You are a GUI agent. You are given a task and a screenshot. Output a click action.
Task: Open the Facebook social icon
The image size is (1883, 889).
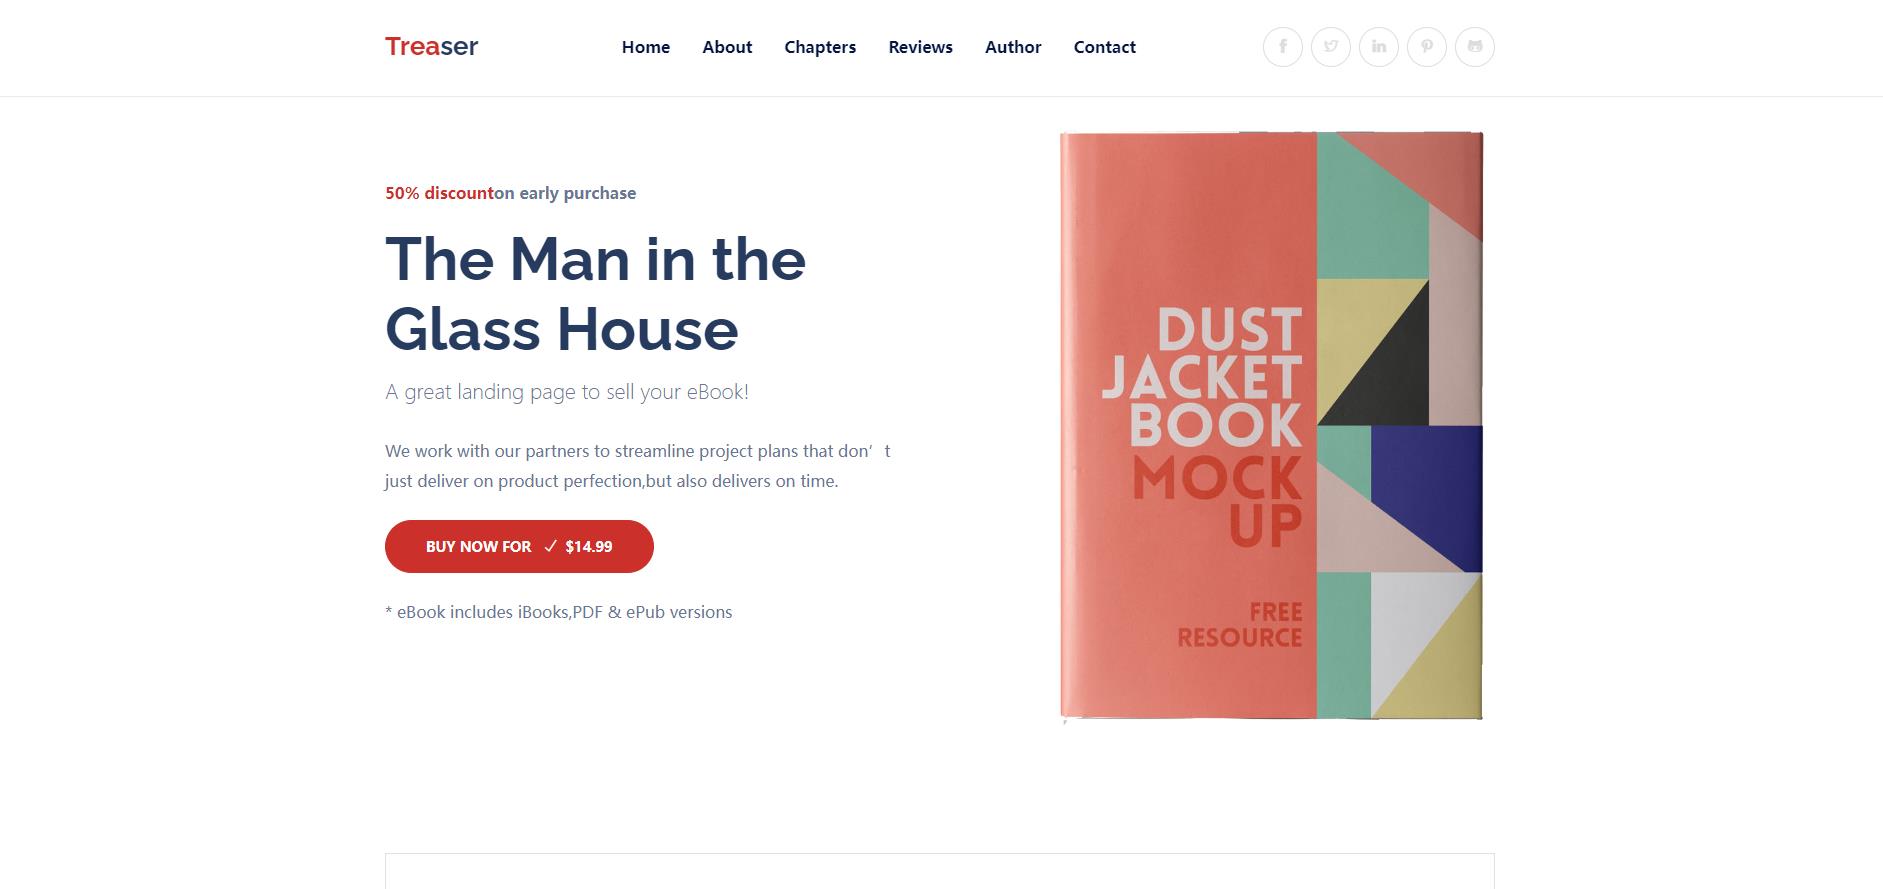point(1282,47)
